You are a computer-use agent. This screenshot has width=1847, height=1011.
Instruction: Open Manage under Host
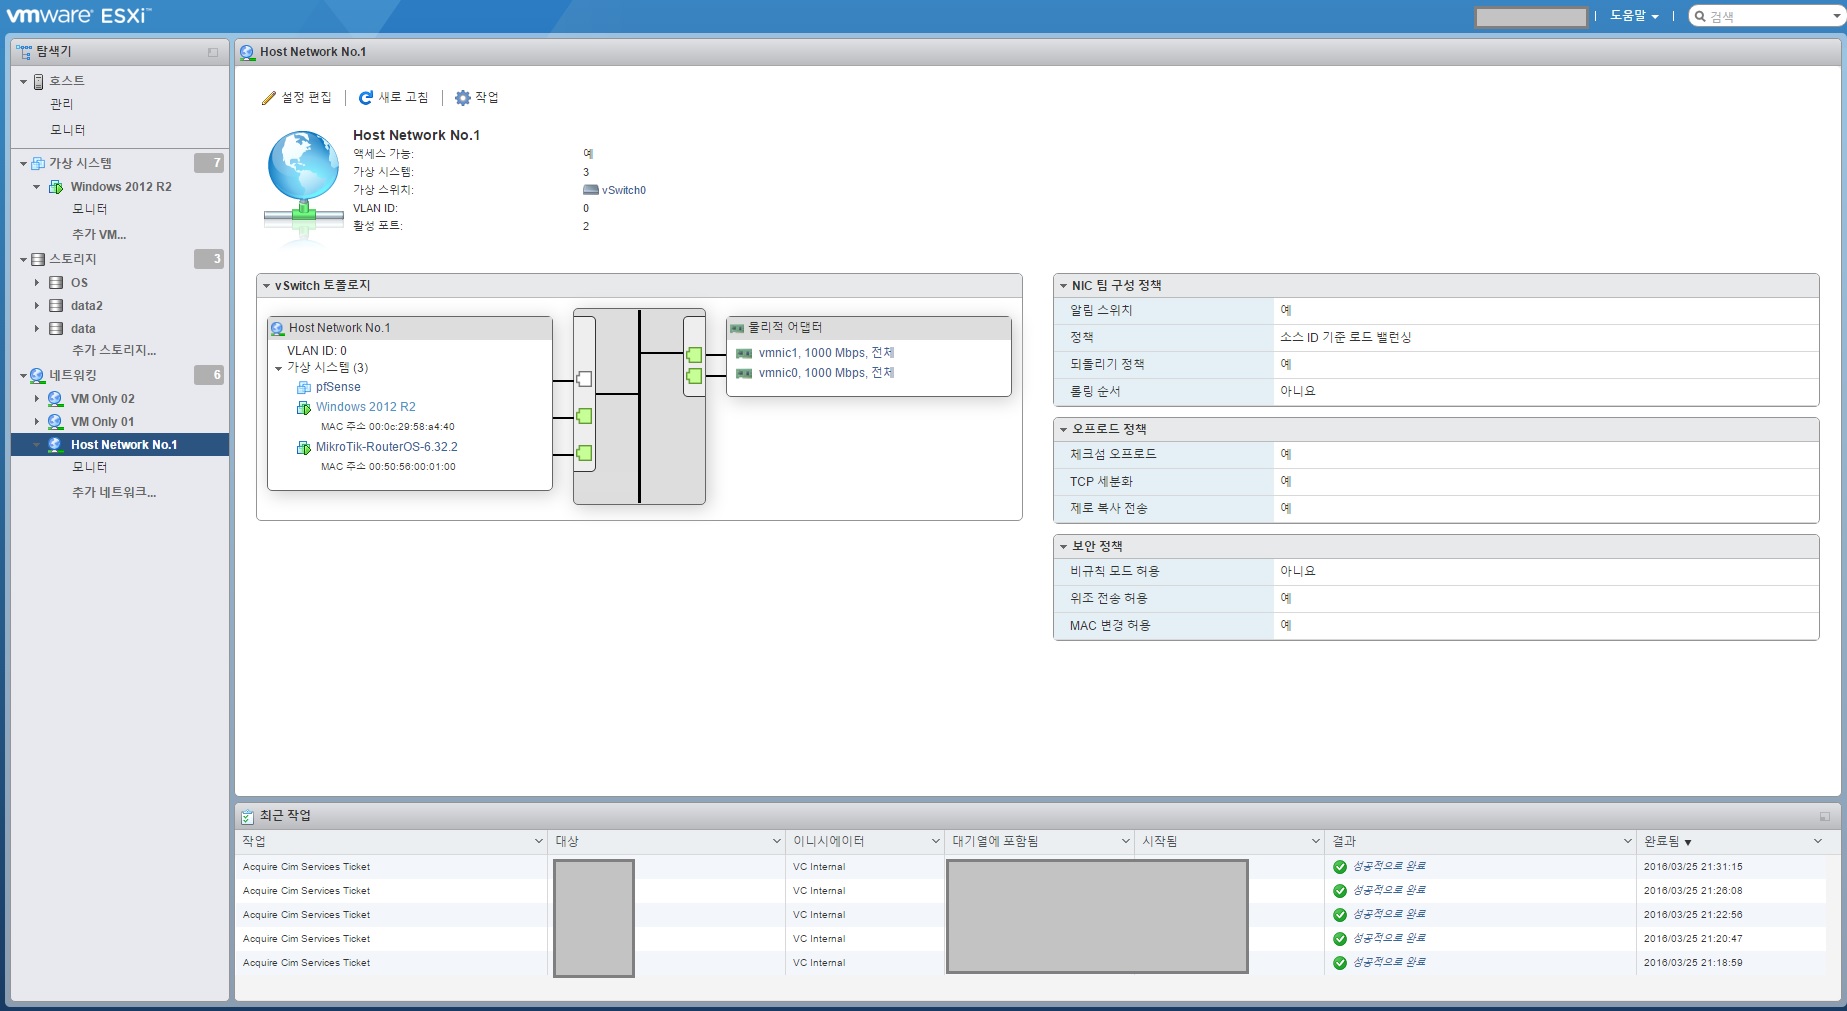pyautogui.click(x=61, y=104)
